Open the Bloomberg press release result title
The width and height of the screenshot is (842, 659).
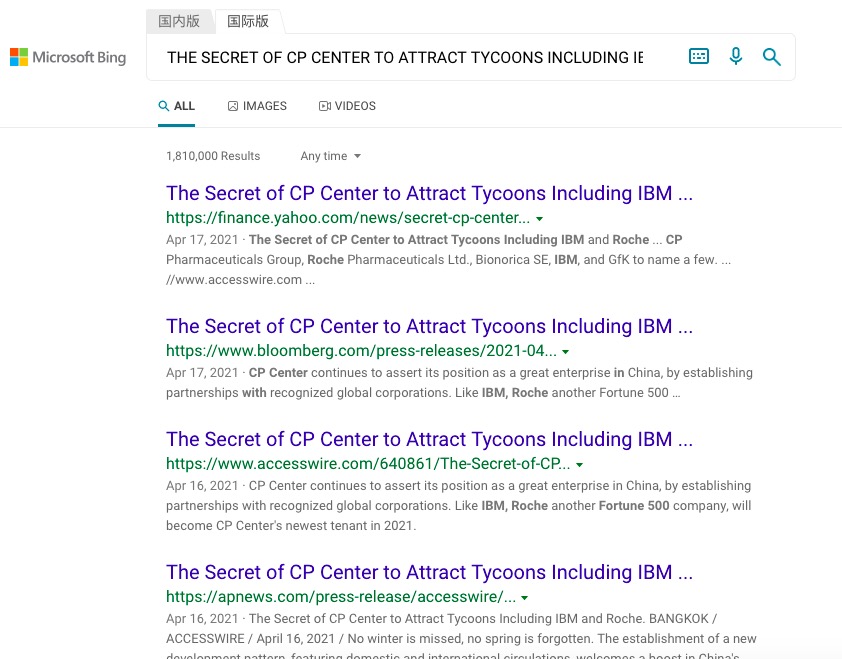coord(430,327)
